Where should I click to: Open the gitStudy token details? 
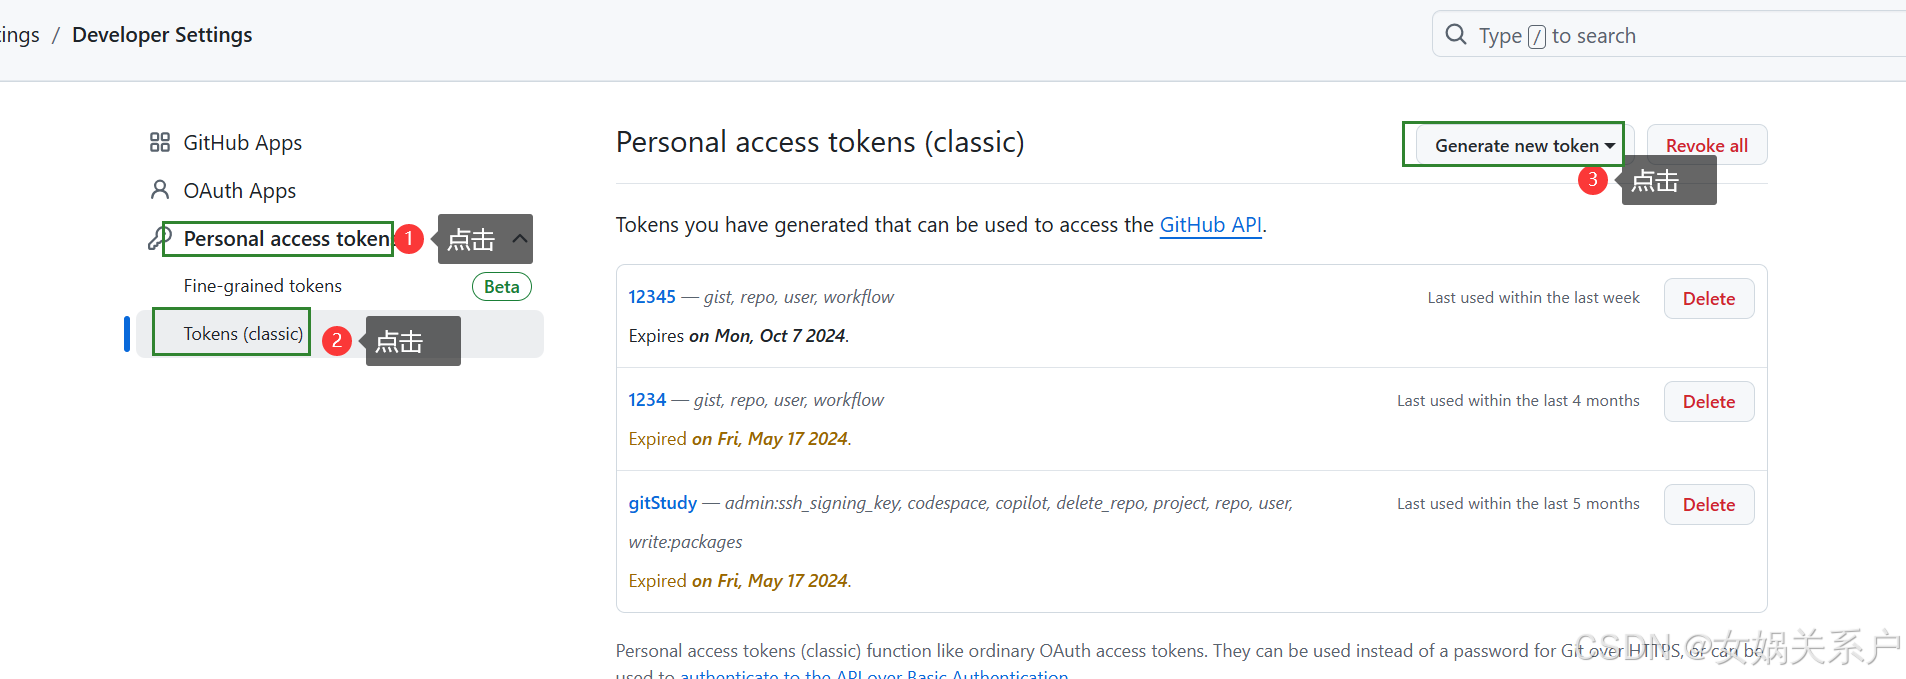point(662,502)
